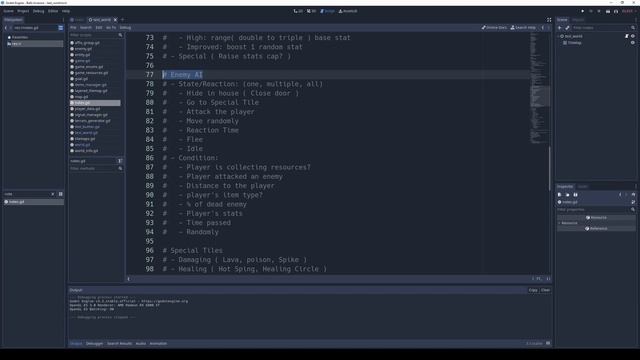
Task: Open the script editor Search menu
Action: pyautogui.click(x=86, y=28)
